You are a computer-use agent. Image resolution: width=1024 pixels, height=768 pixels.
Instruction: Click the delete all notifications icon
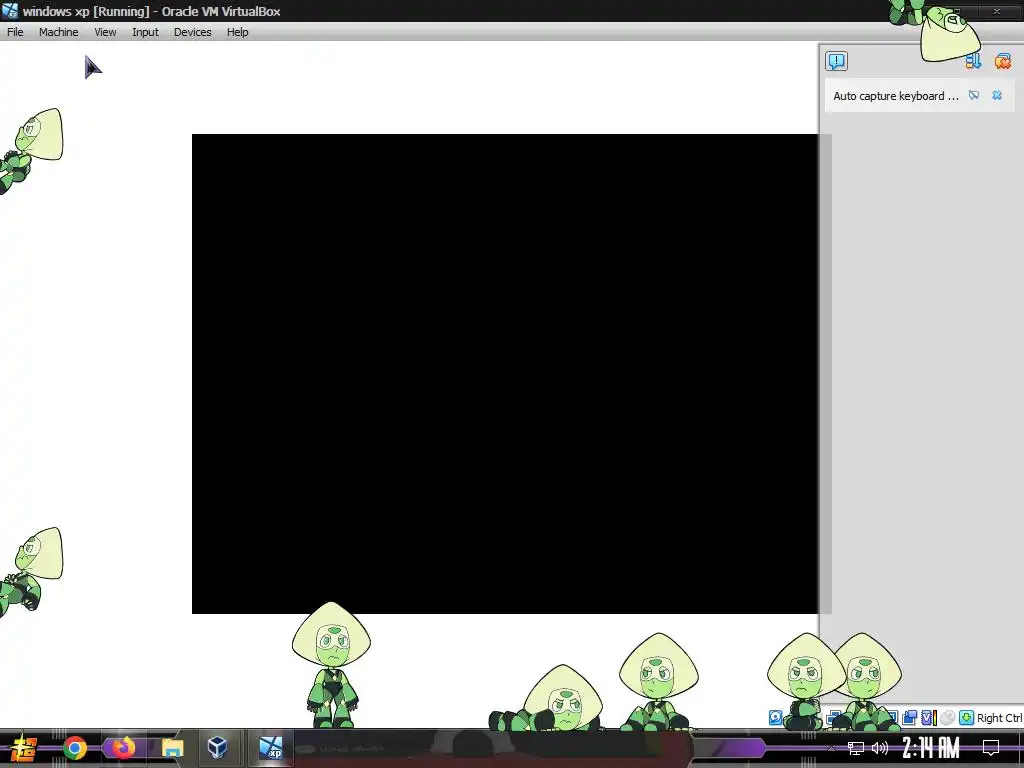(1002, 61)
